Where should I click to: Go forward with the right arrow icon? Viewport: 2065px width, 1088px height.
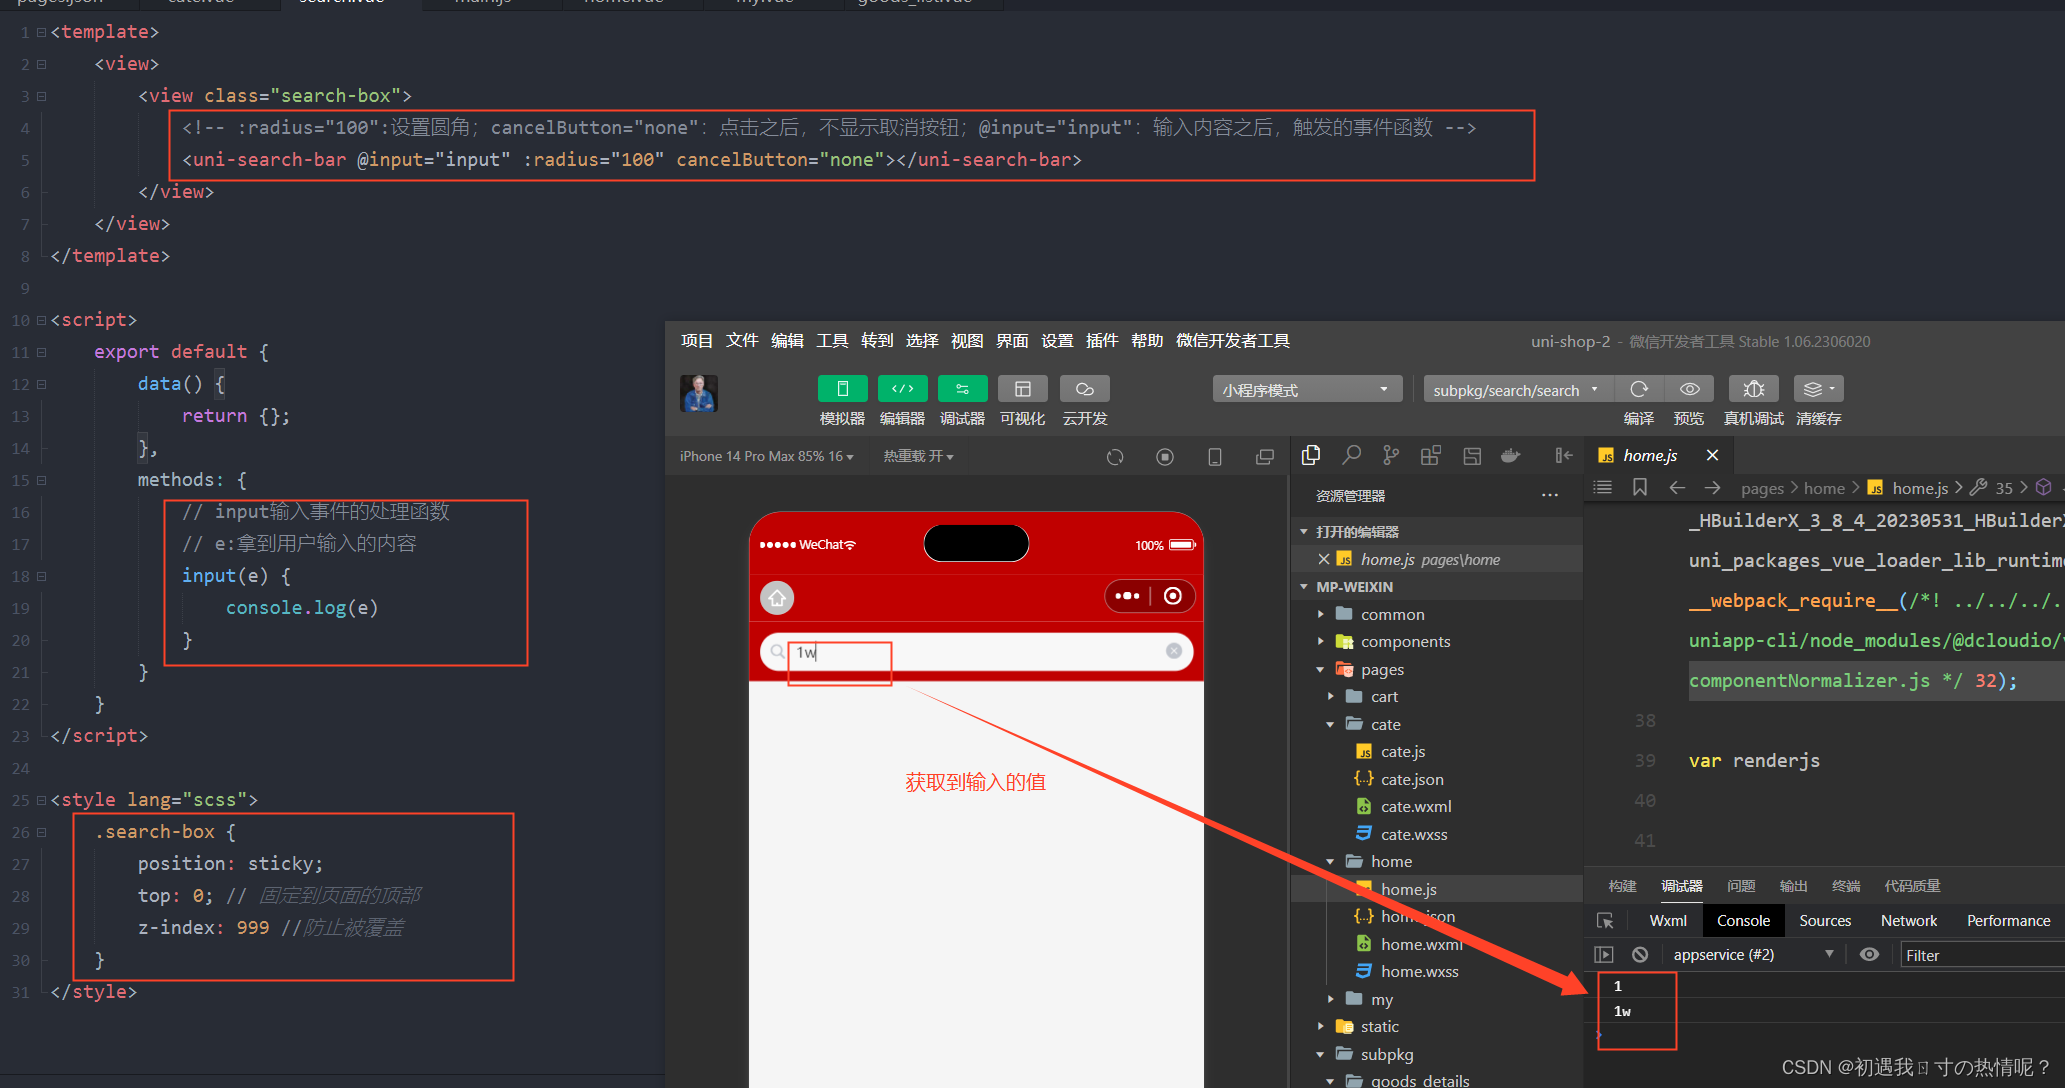point(1713,488)
